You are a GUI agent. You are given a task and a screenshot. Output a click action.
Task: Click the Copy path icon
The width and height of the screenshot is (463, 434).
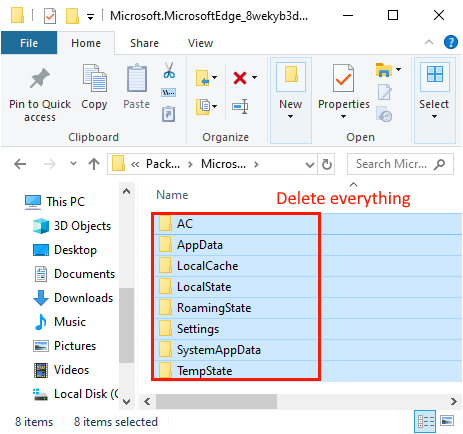click(169, 92)
